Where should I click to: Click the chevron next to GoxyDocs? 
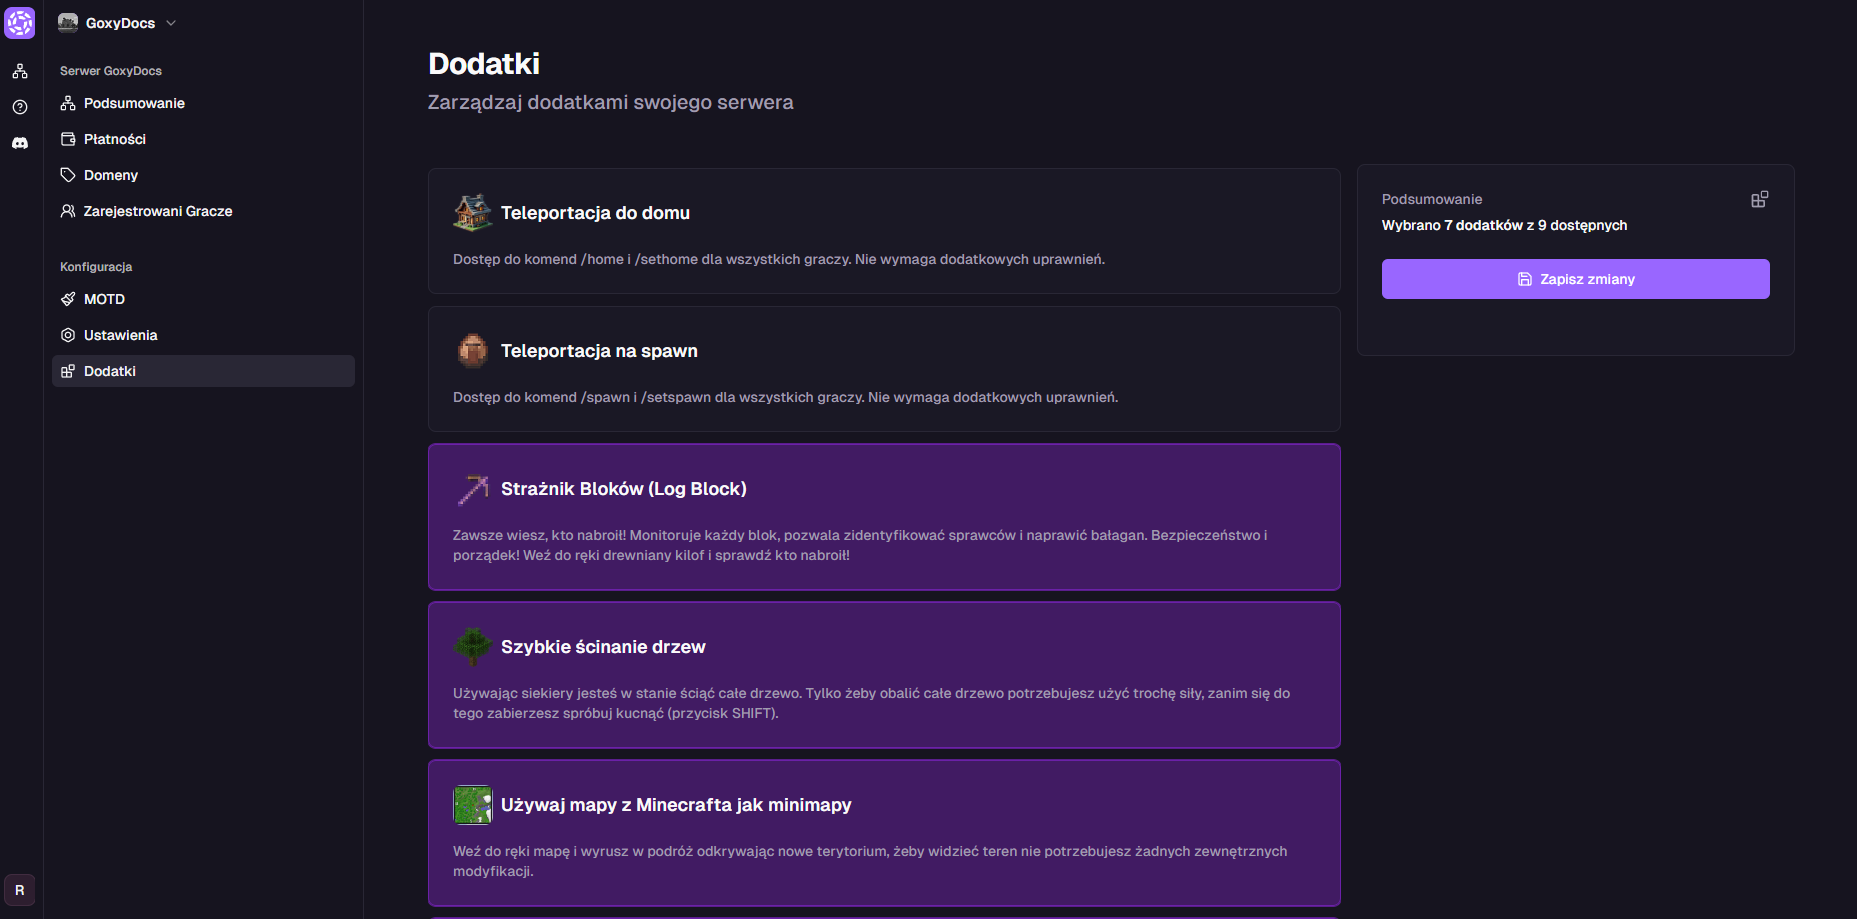[x=171, y=23]
